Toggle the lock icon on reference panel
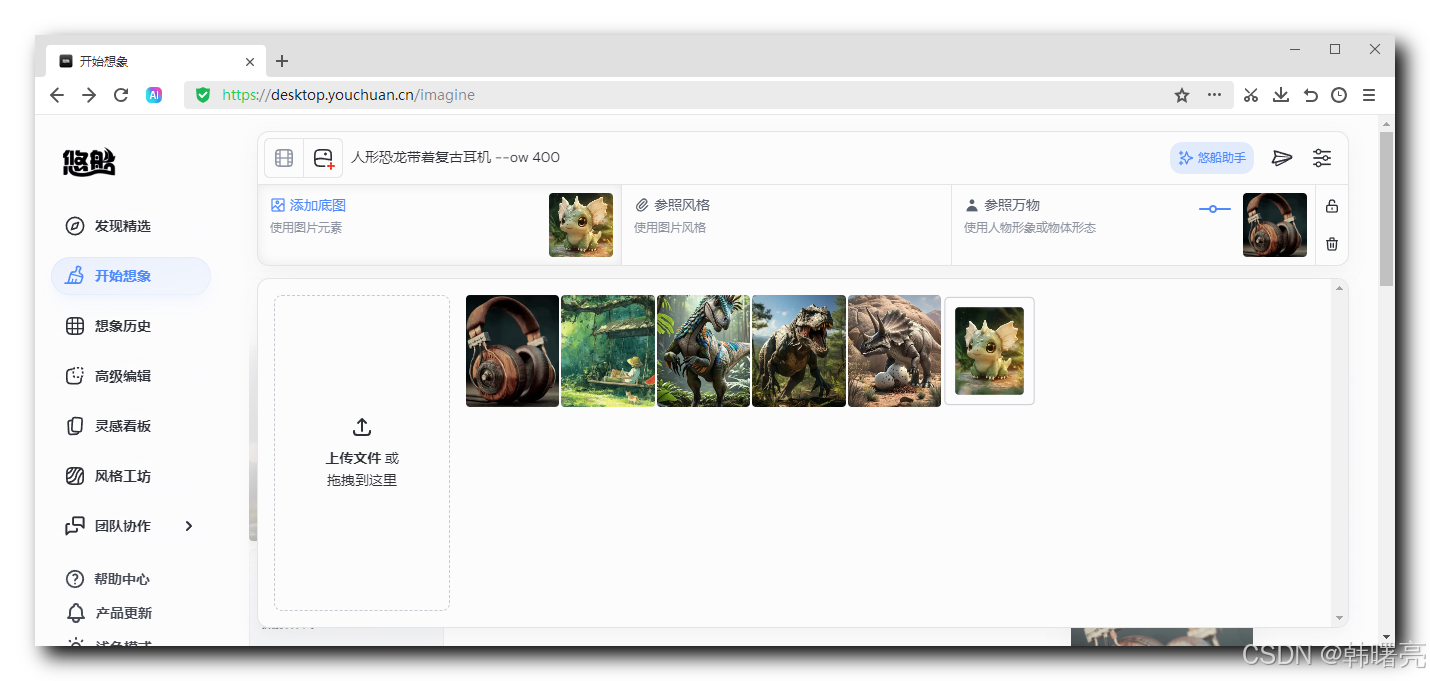This screenshot has width=1430, height=681. click(x=1331, y=205)
